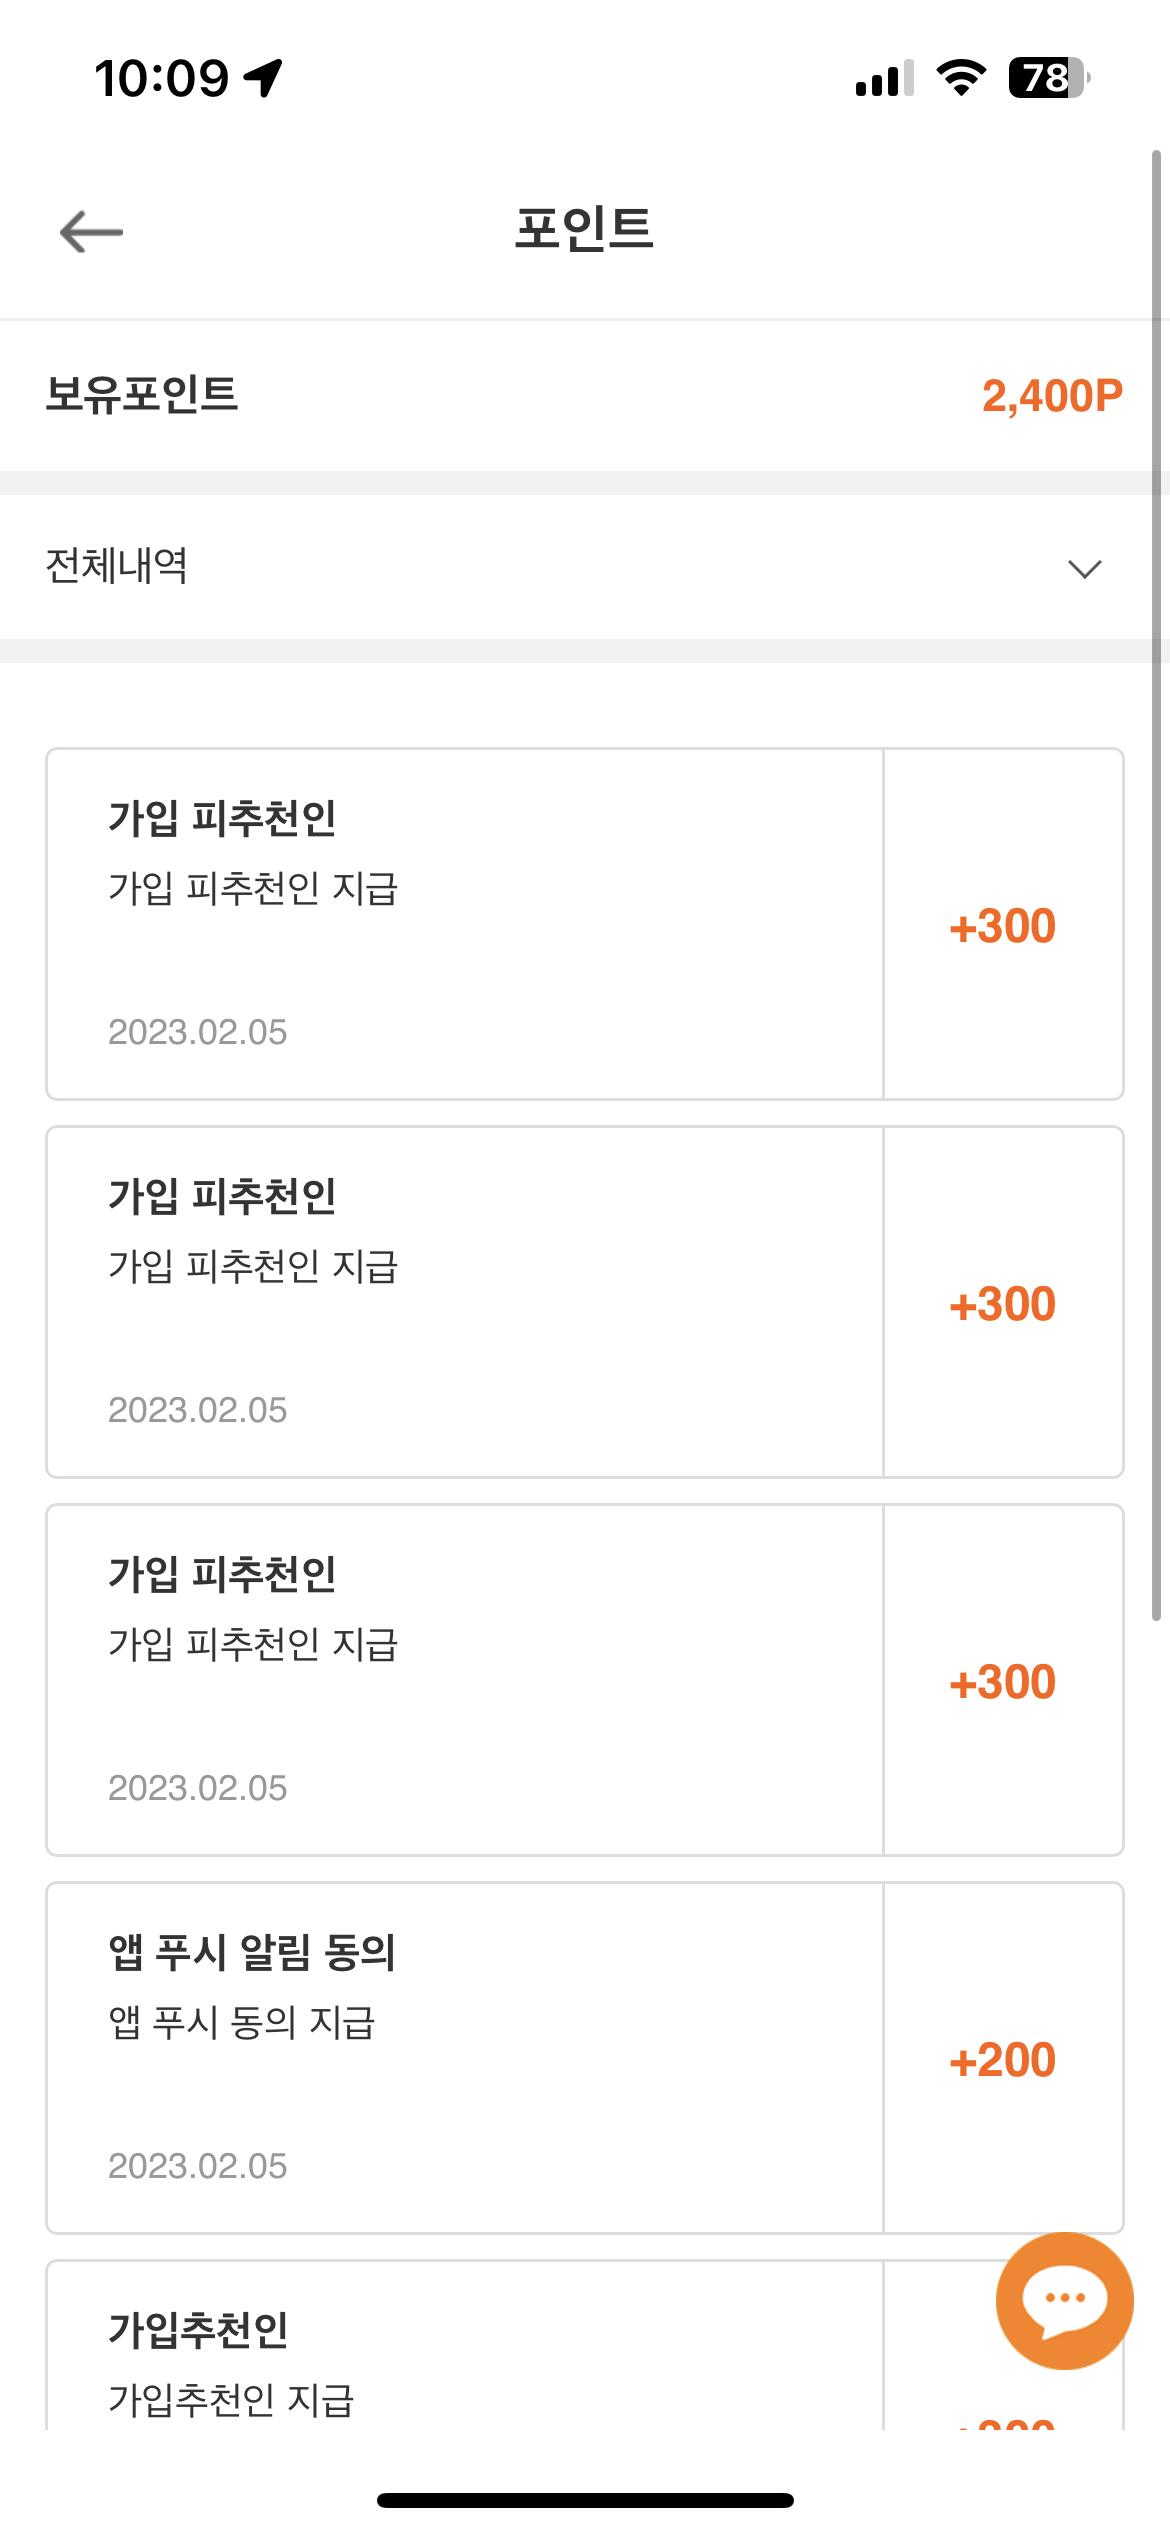Tap the location arrow next to time
This screenshot has width=1170, height=2532.
[x=263, y=78]
